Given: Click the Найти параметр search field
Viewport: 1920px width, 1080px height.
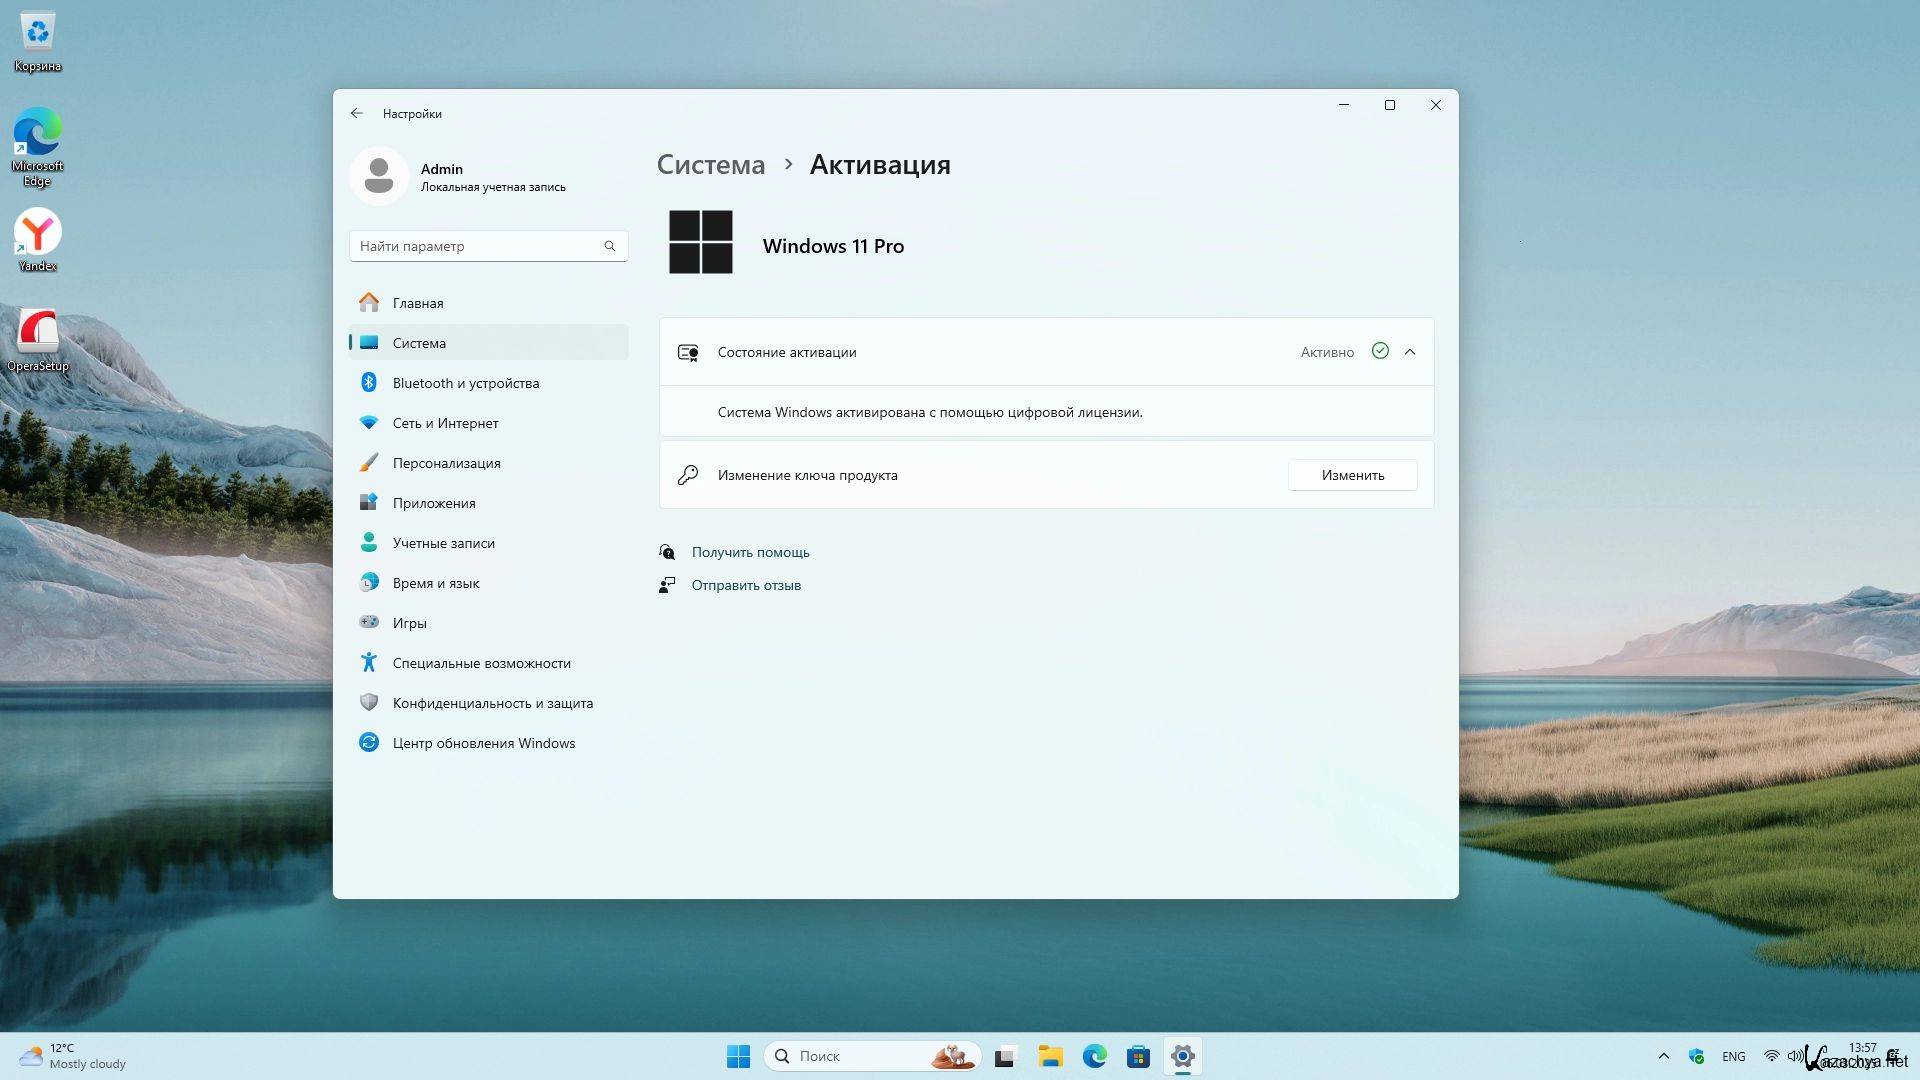Looking at the screenshot, I should tap(478, 246).
